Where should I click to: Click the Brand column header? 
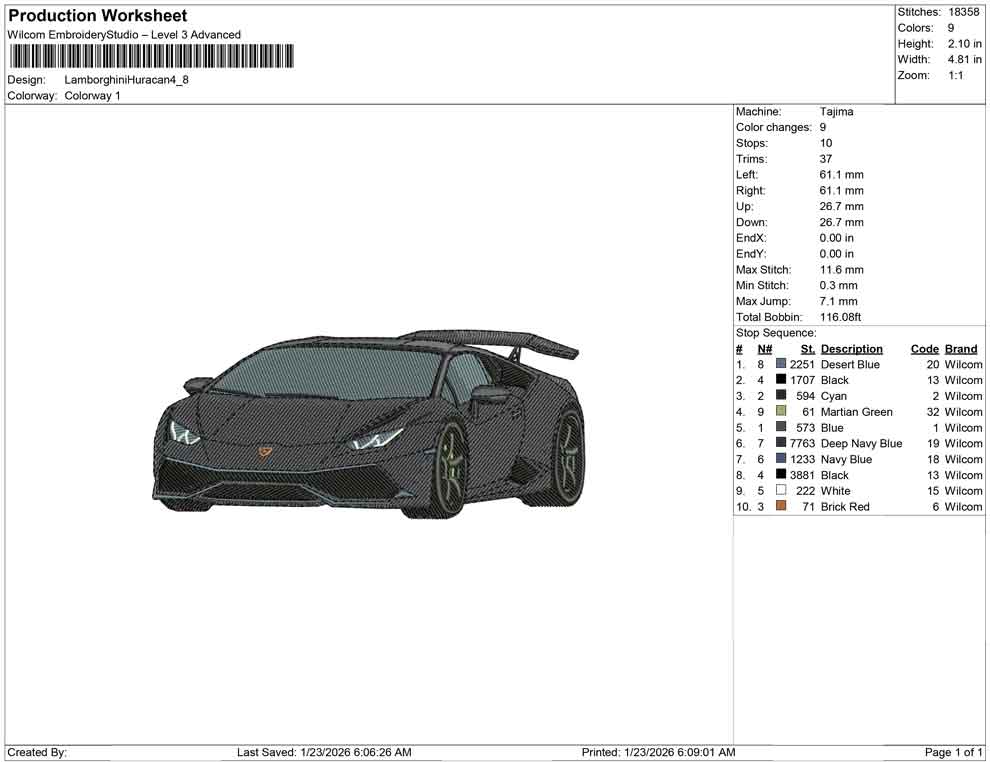coord(960,348)
